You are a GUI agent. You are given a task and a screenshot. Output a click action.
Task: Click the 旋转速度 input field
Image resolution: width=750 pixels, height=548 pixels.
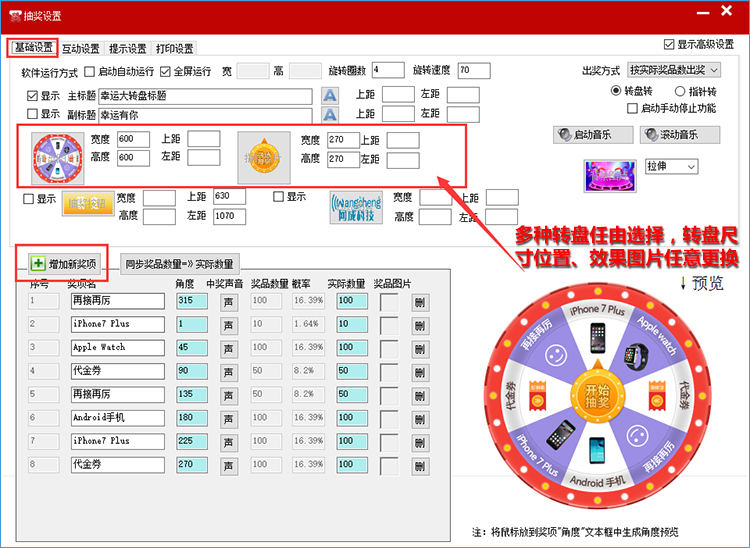[x=474, y=71]
